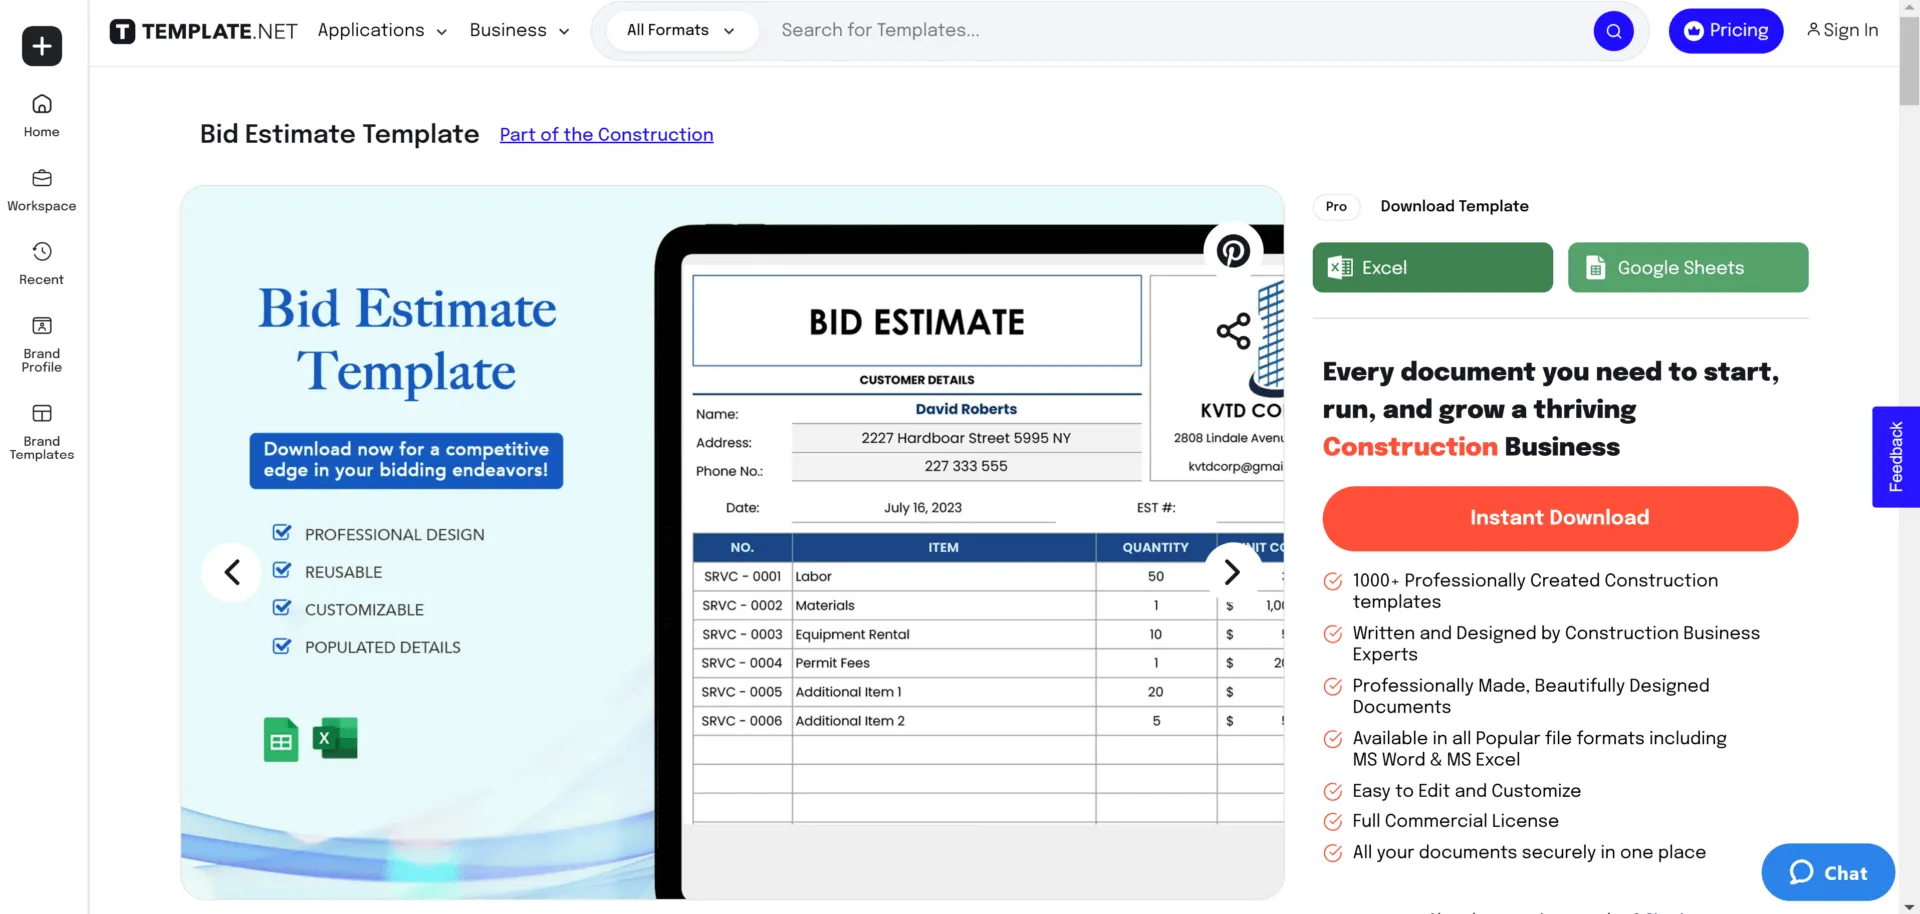
Task: Click the REUSABLE checkmark in preview
Action: (282, 570)
